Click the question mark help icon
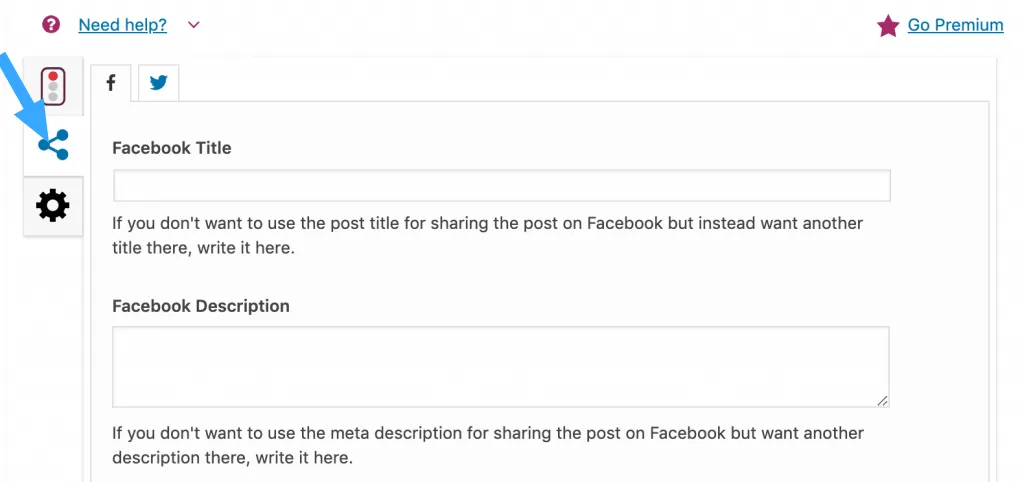This screenshot has width=1018, height=482. (51, 24)
